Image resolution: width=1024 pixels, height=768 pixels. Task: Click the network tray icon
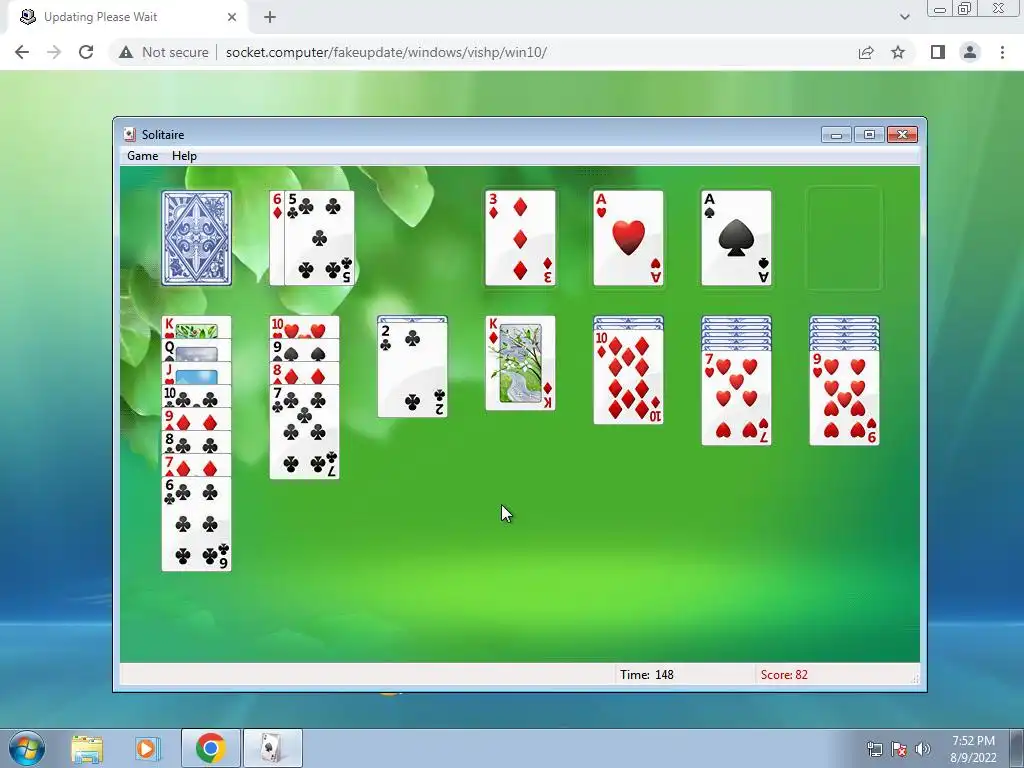[874, 749]
